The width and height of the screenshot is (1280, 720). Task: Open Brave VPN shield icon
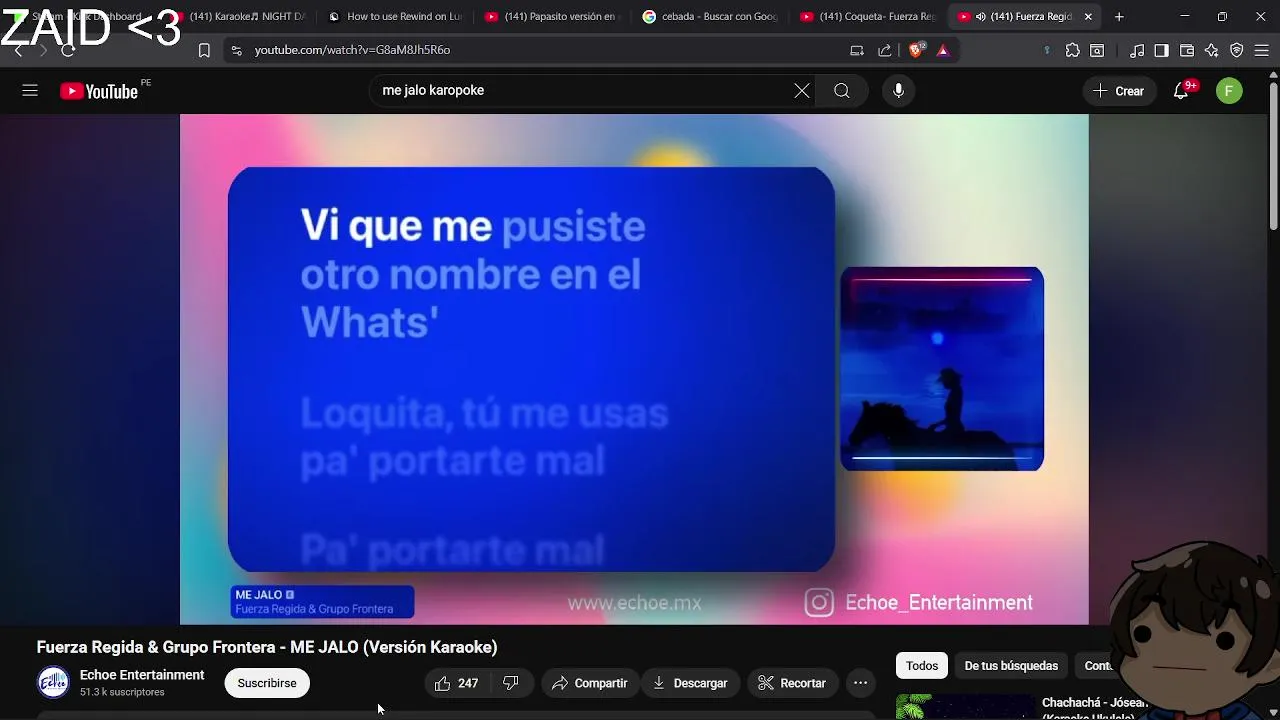coord(1237,50)
